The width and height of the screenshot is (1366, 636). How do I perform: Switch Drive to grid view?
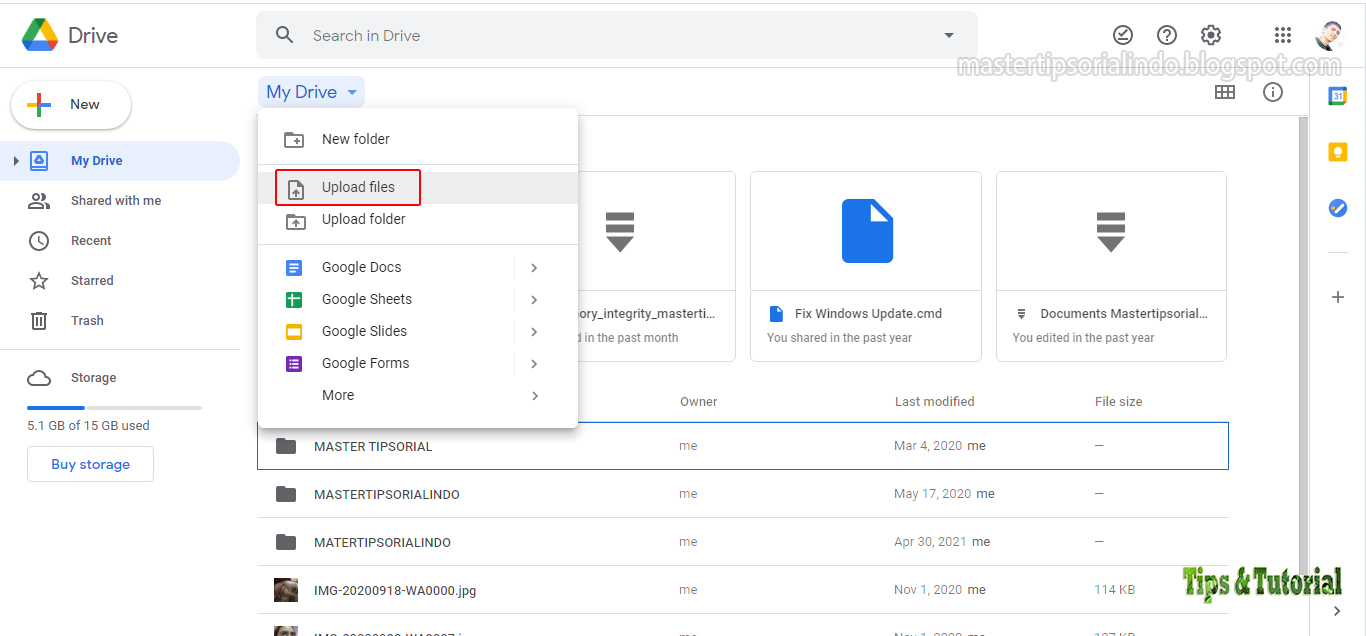(x=1226, y=92)
